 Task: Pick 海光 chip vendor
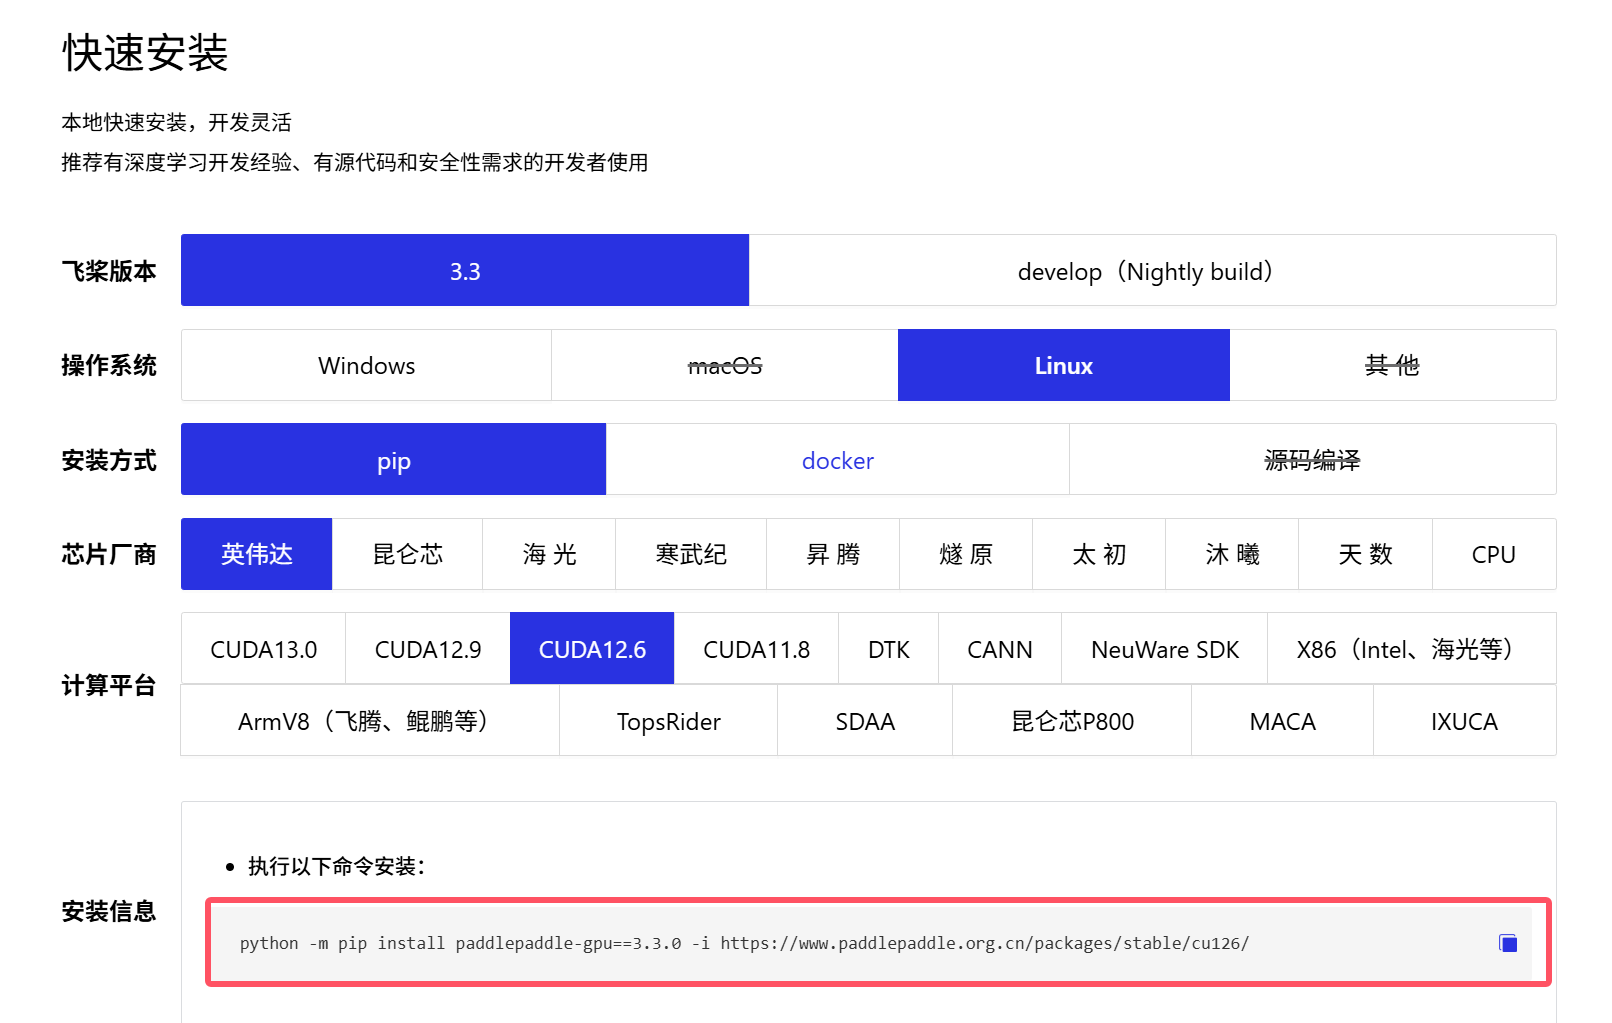[x=549, y=554]
